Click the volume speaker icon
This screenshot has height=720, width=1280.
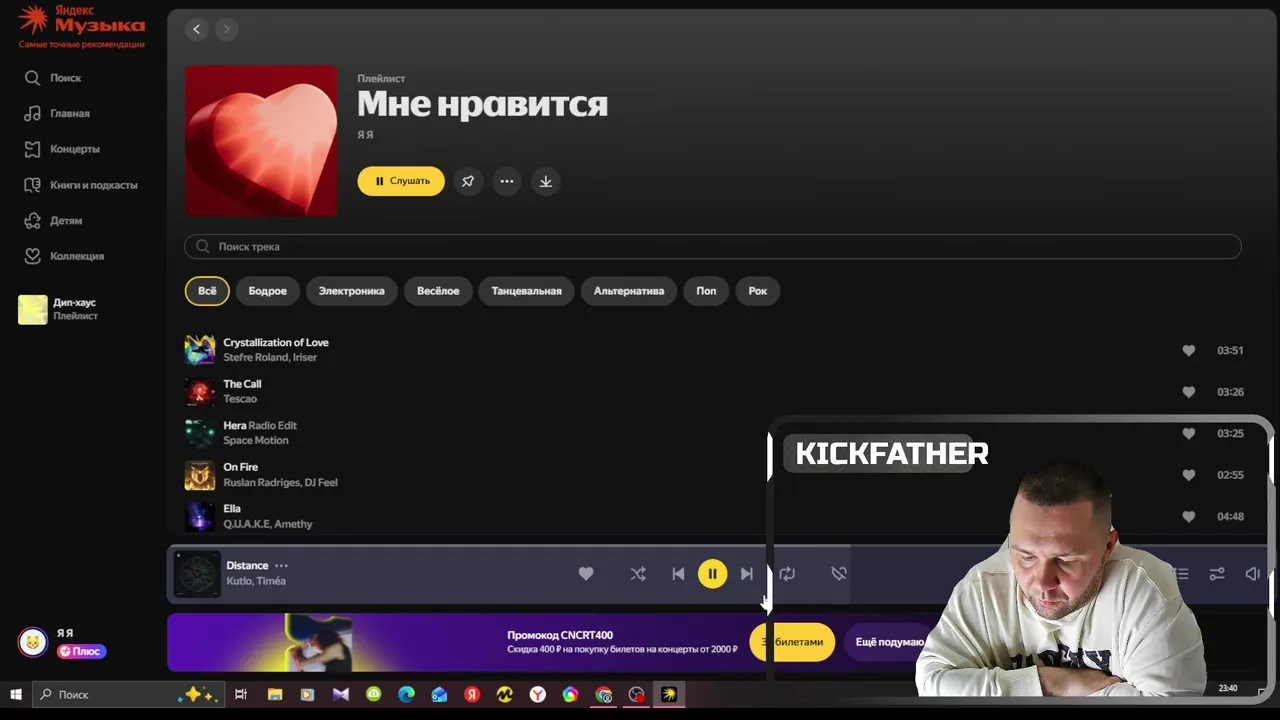tap(1252, 574)
